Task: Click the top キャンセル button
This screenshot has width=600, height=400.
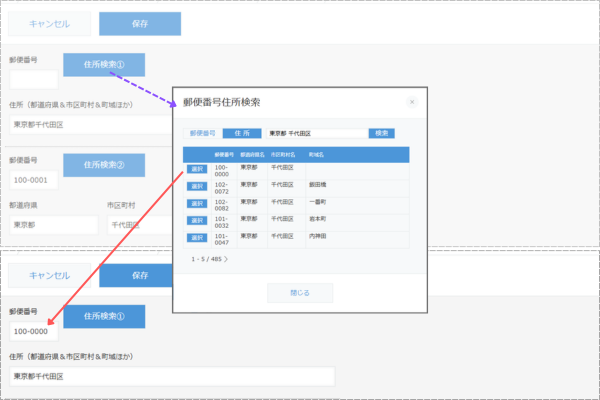Action: 49,24
